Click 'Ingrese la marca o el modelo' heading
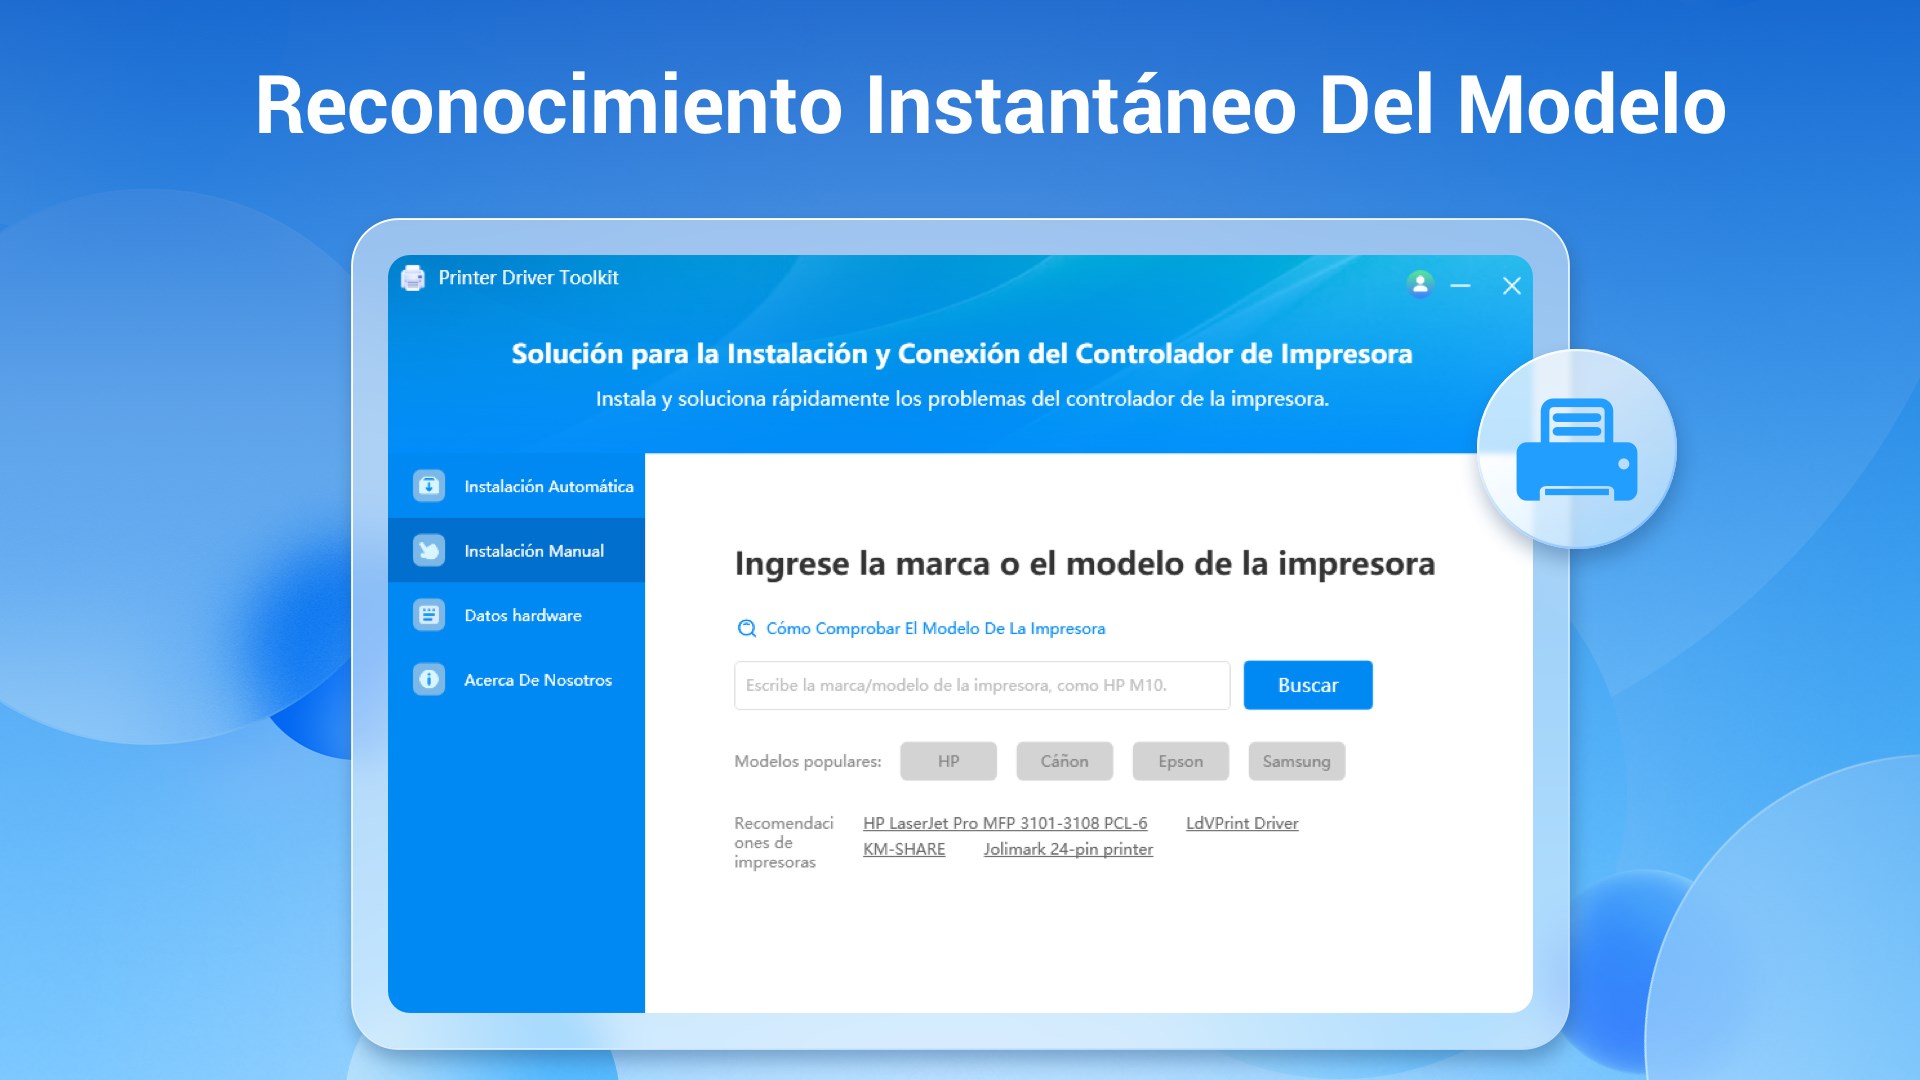The height and width of the screenshot is (1080, 1920). tap(1085, 564)
